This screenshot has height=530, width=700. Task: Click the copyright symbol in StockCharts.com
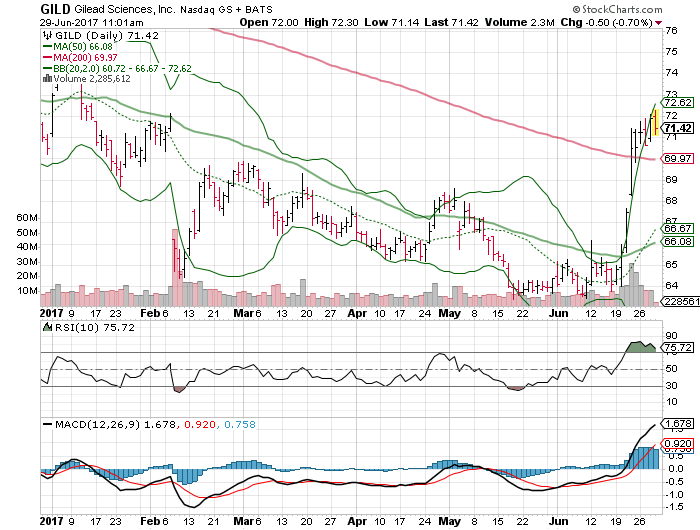click(x=576, y=9)
